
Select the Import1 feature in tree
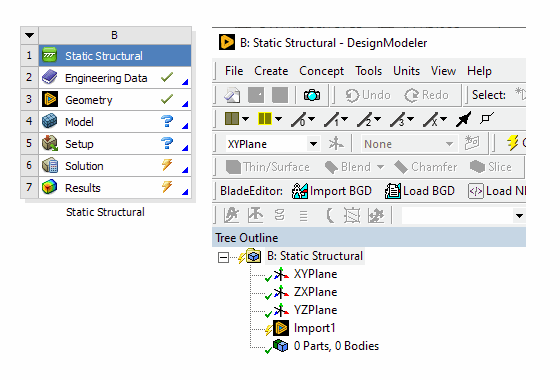(x=314, y=328)
